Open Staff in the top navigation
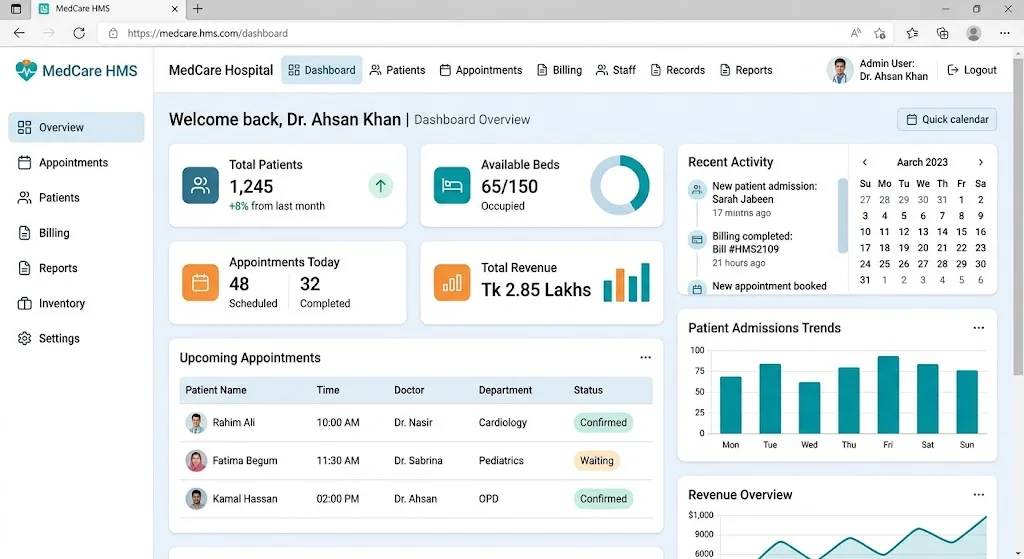Screen dimensions: 1024x559 tap(615, 70)
